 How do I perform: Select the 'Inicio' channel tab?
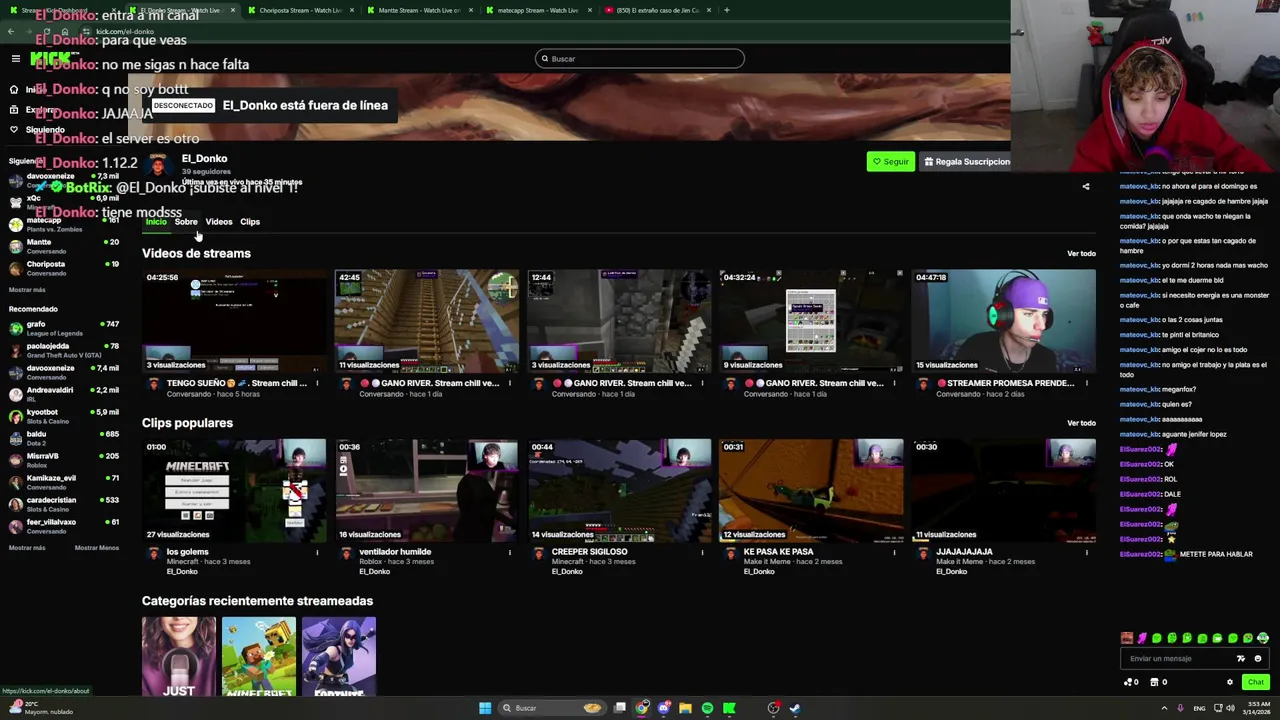(x=156, y=222)
